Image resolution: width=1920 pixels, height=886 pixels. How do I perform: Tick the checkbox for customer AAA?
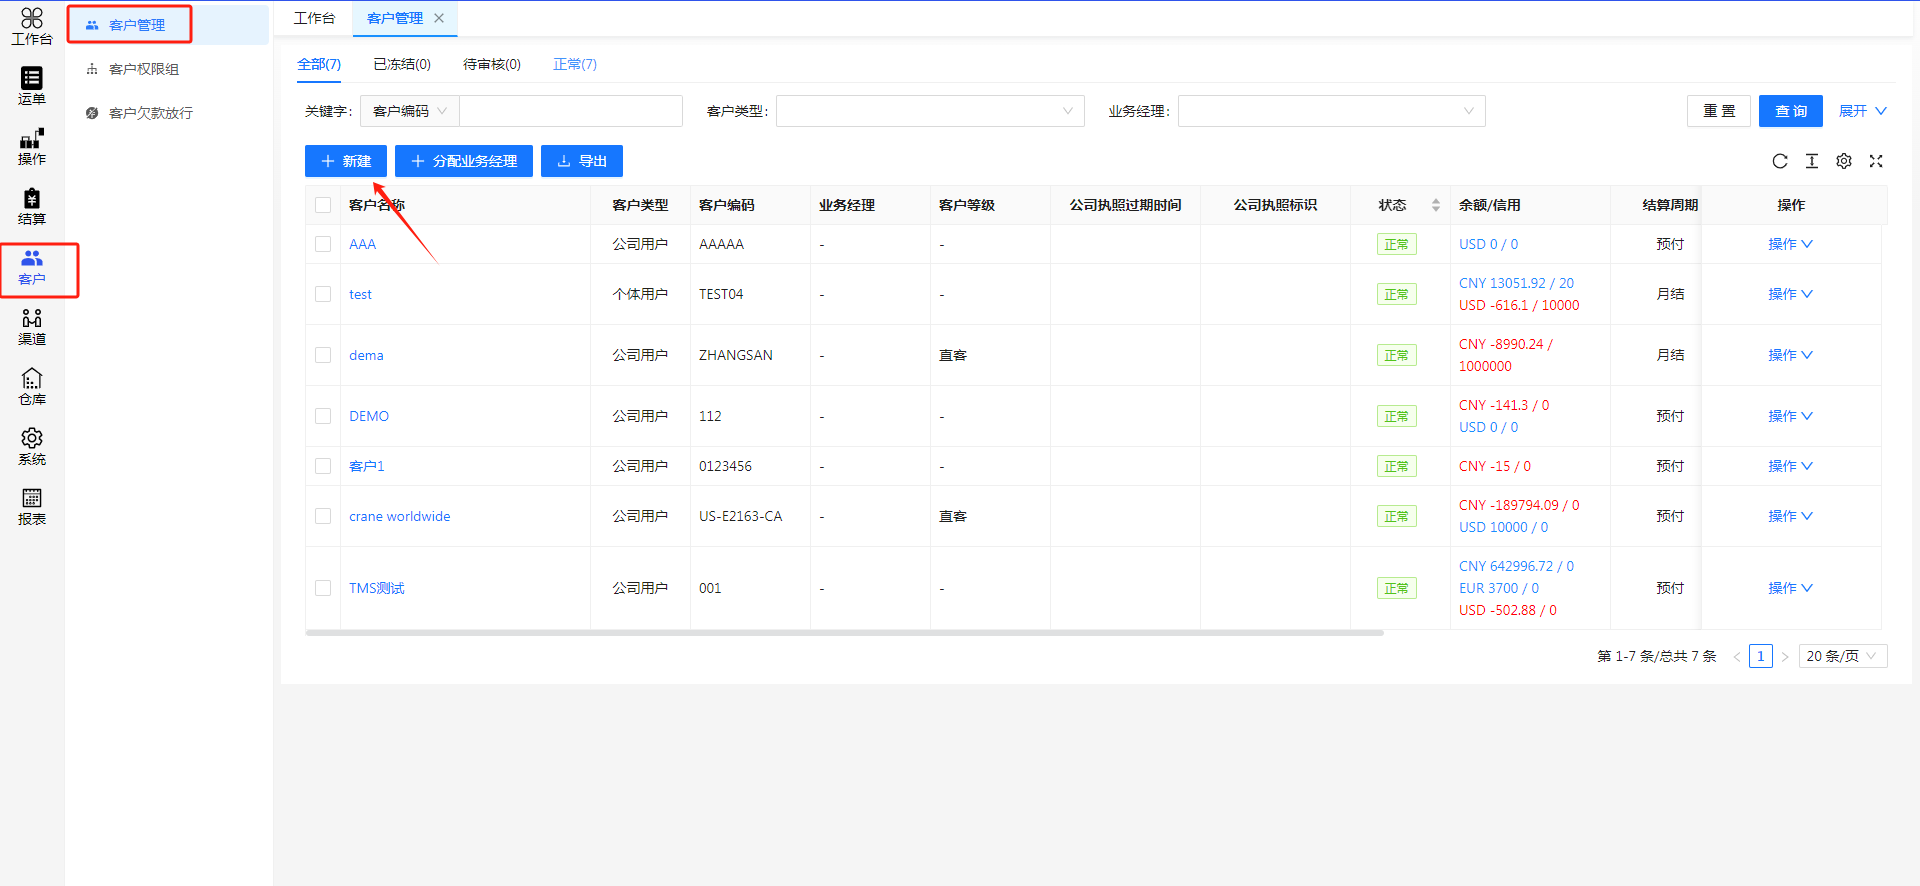pos(323,244)
